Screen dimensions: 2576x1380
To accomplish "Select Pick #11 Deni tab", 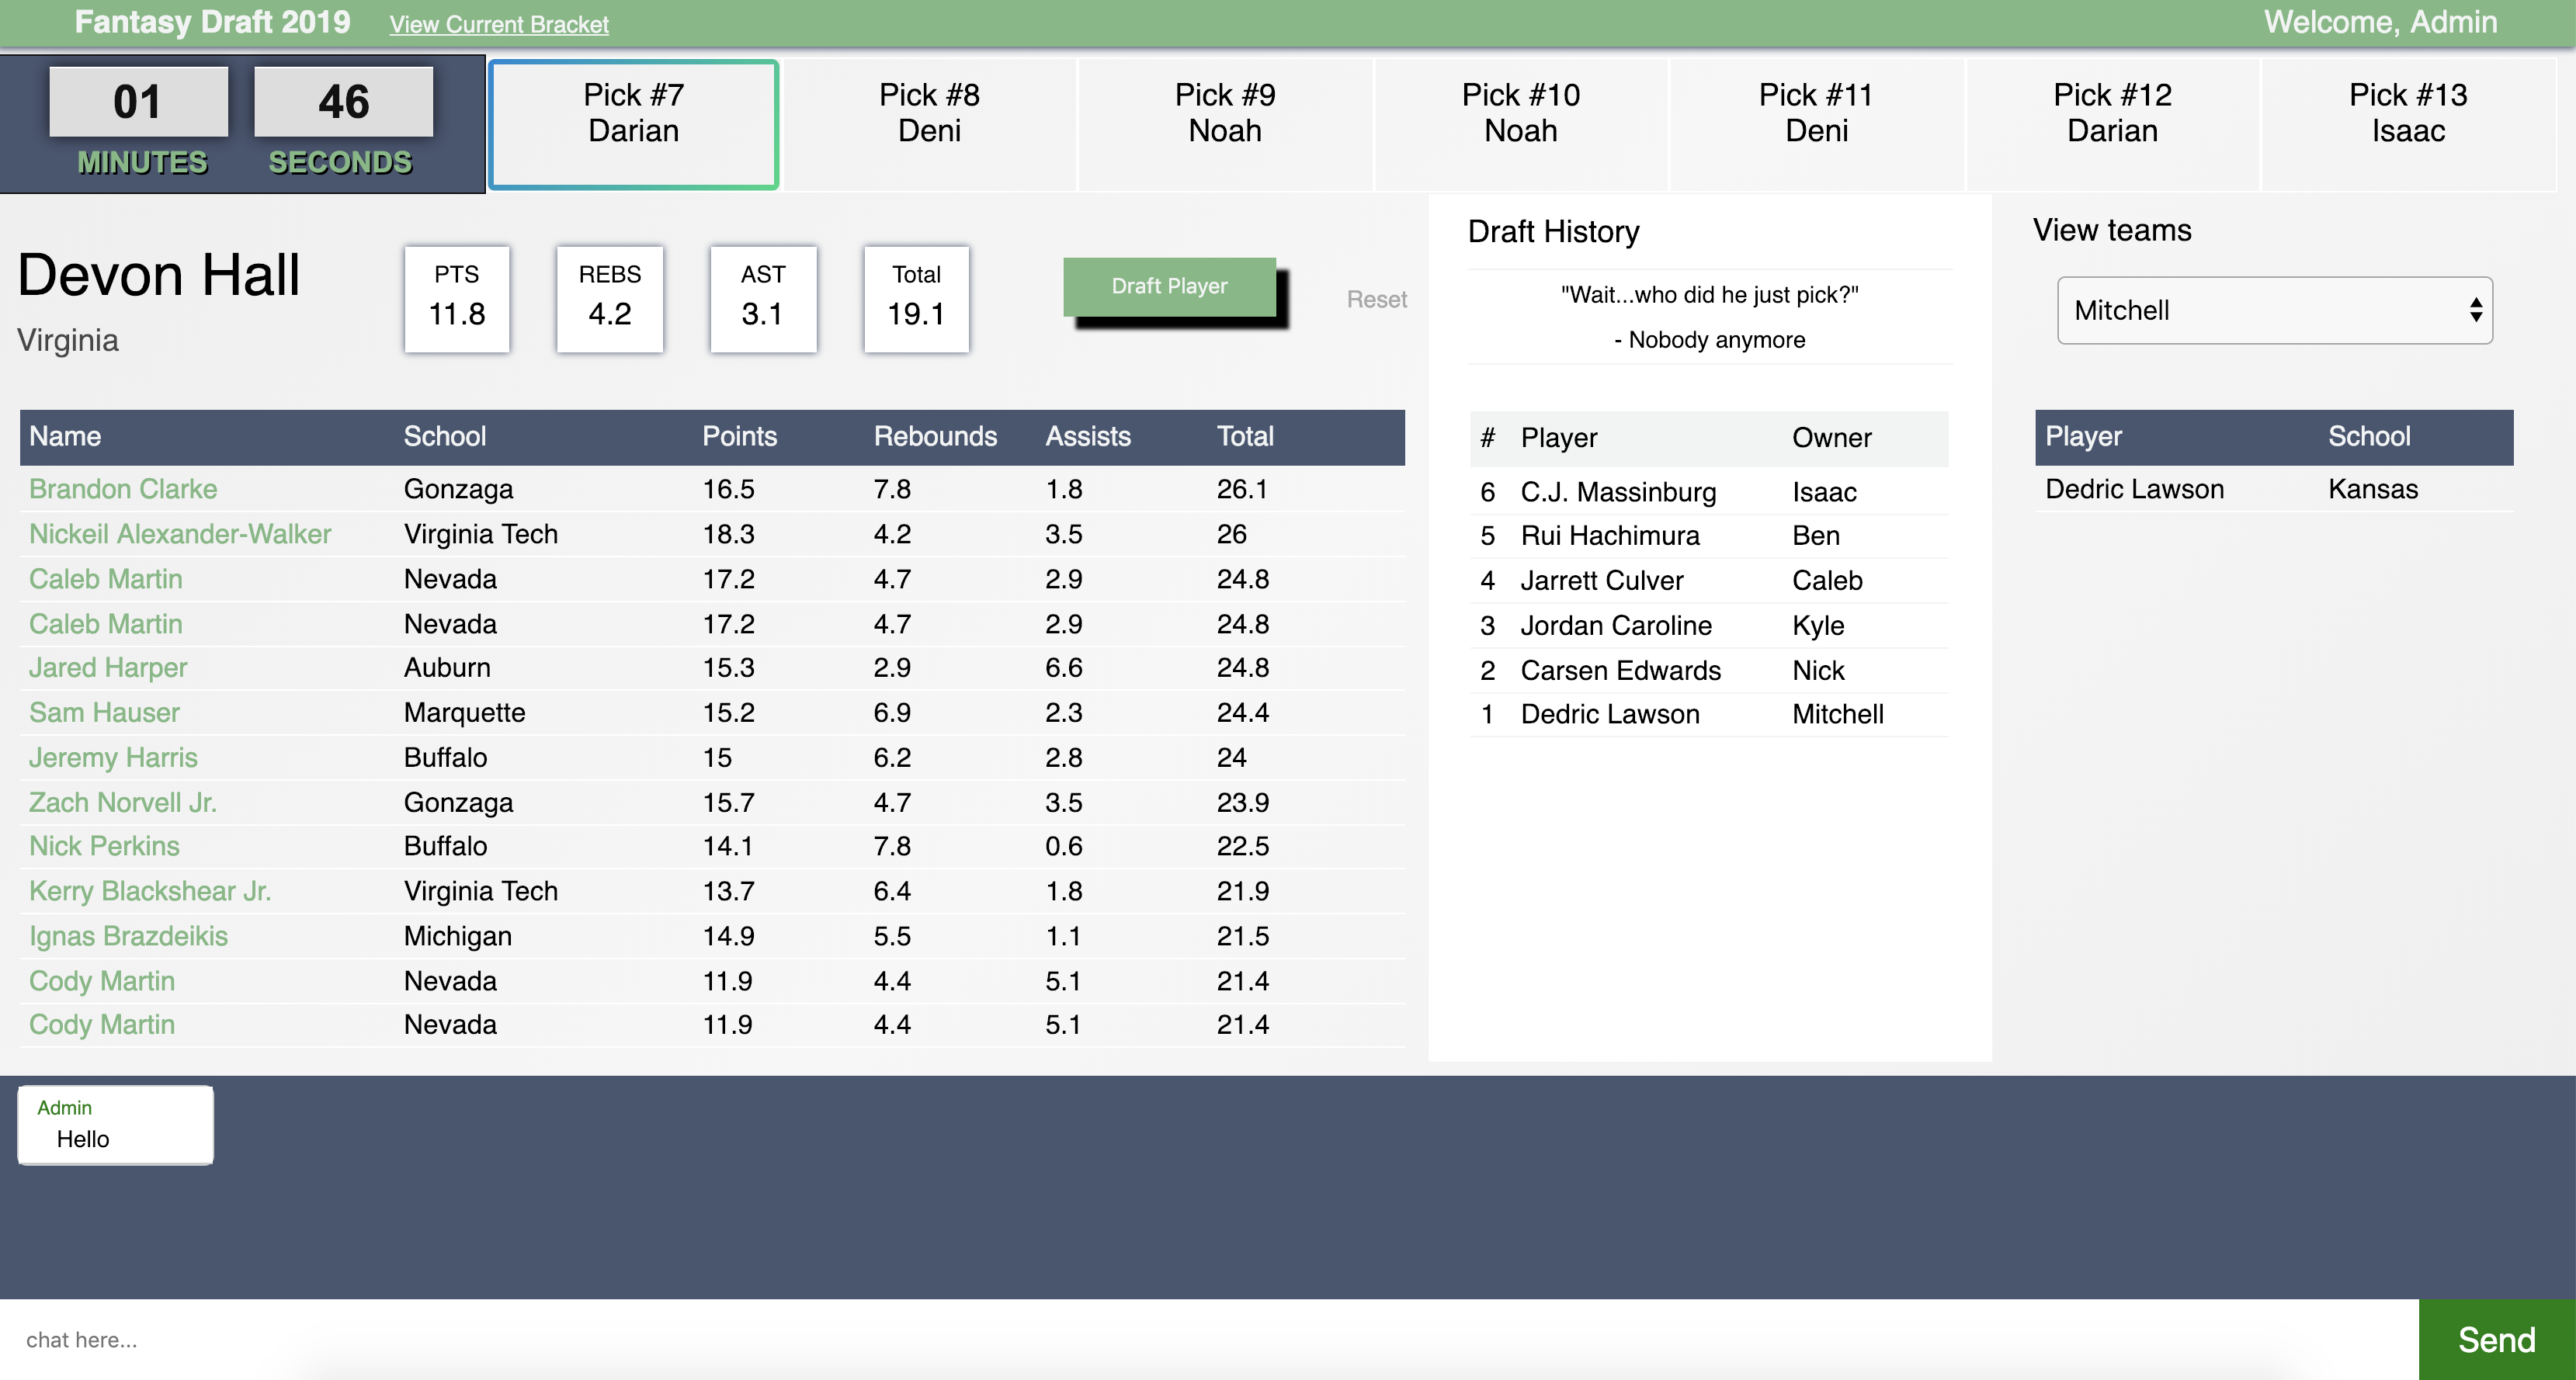I will (x=1817, y=113).
